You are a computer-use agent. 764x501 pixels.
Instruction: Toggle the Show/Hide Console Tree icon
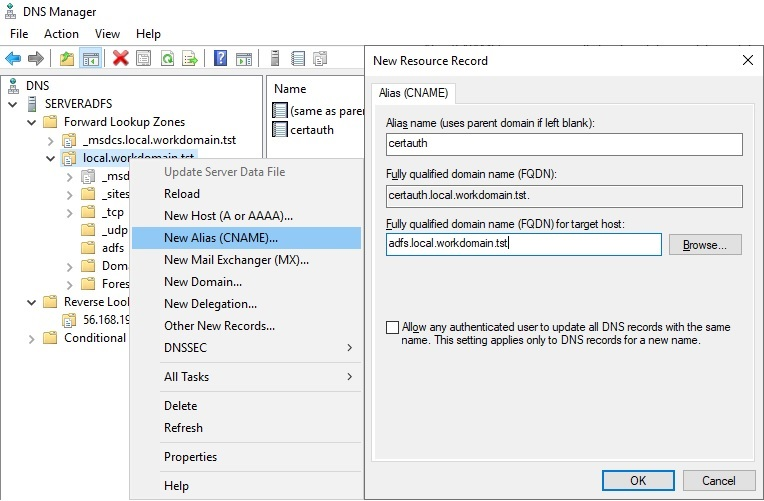coord(90,58)
